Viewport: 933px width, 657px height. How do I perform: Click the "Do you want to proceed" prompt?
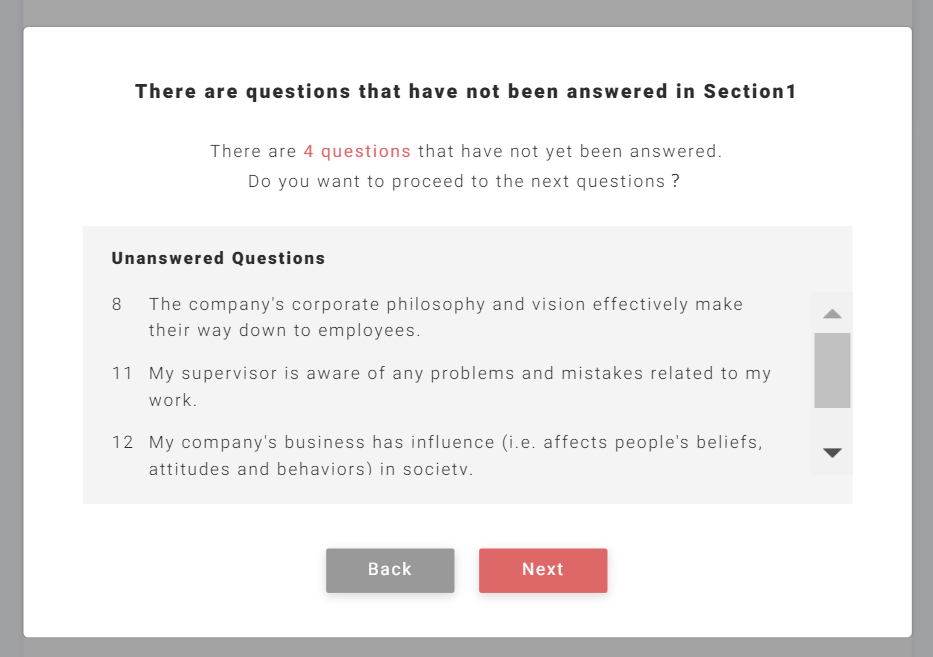point(464,182)
